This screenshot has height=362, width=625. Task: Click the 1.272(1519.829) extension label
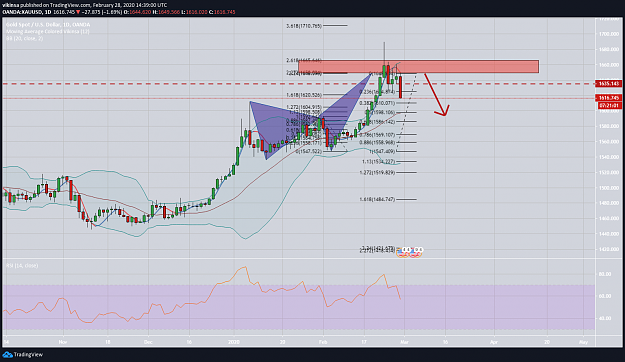click(x=377, y=173)
